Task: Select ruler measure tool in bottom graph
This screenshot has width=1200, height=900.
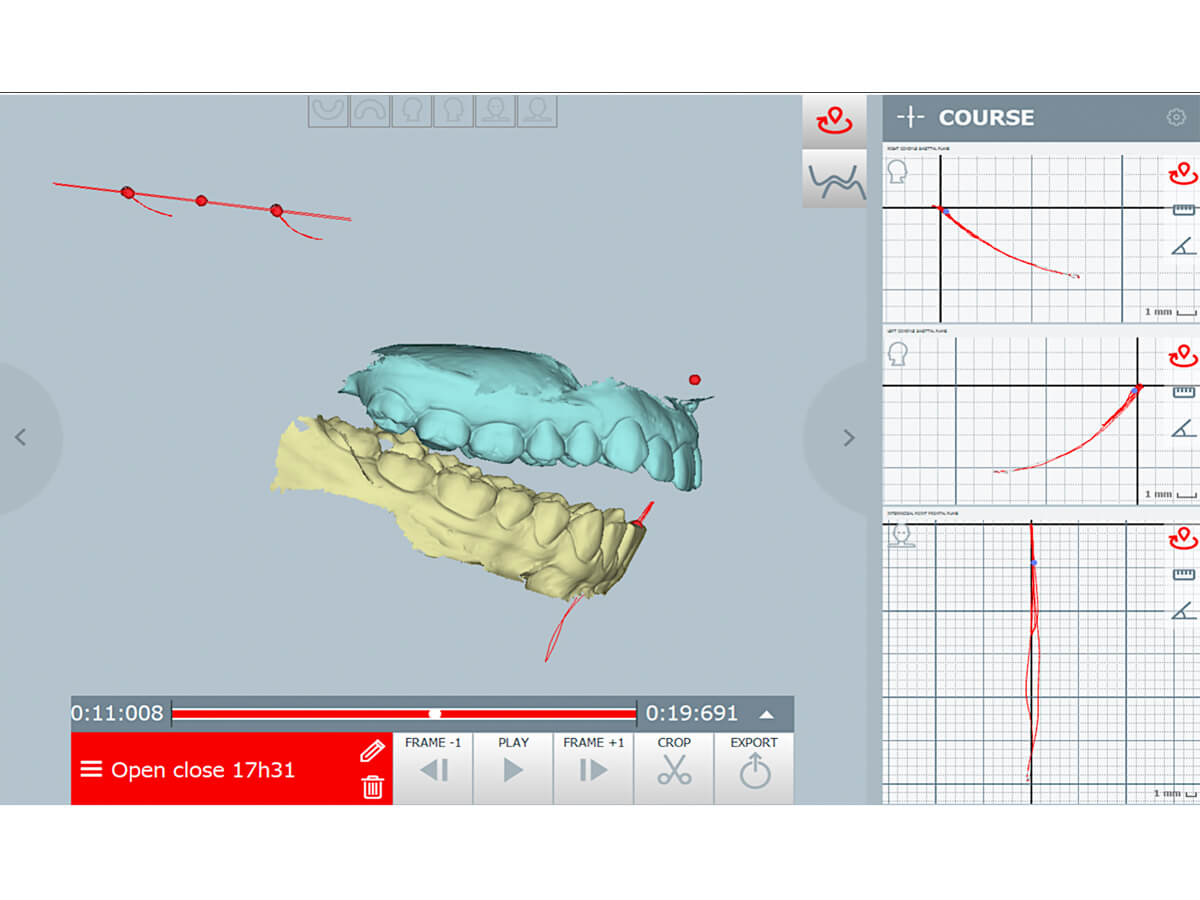Action: tap(1184, 575)
